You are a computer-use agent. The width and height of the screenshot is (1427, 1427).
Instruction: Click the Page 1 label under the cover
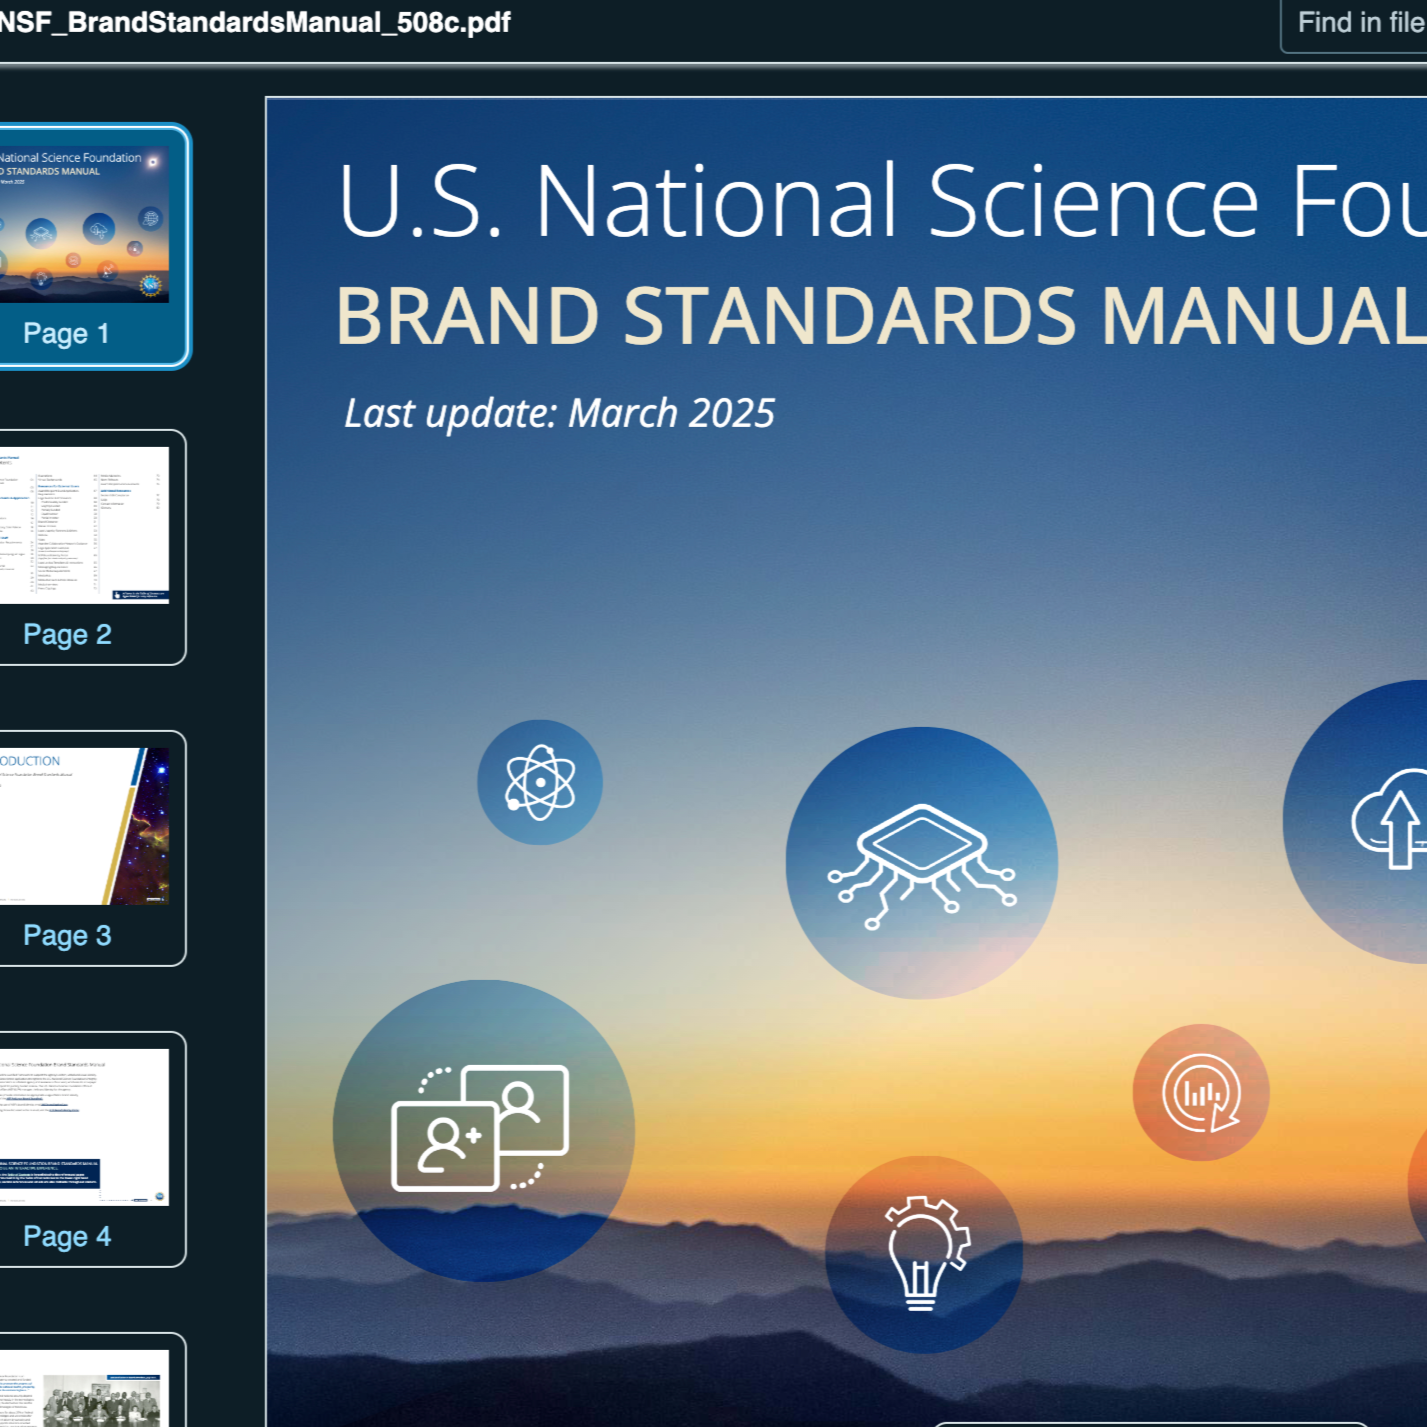[68, 333]
